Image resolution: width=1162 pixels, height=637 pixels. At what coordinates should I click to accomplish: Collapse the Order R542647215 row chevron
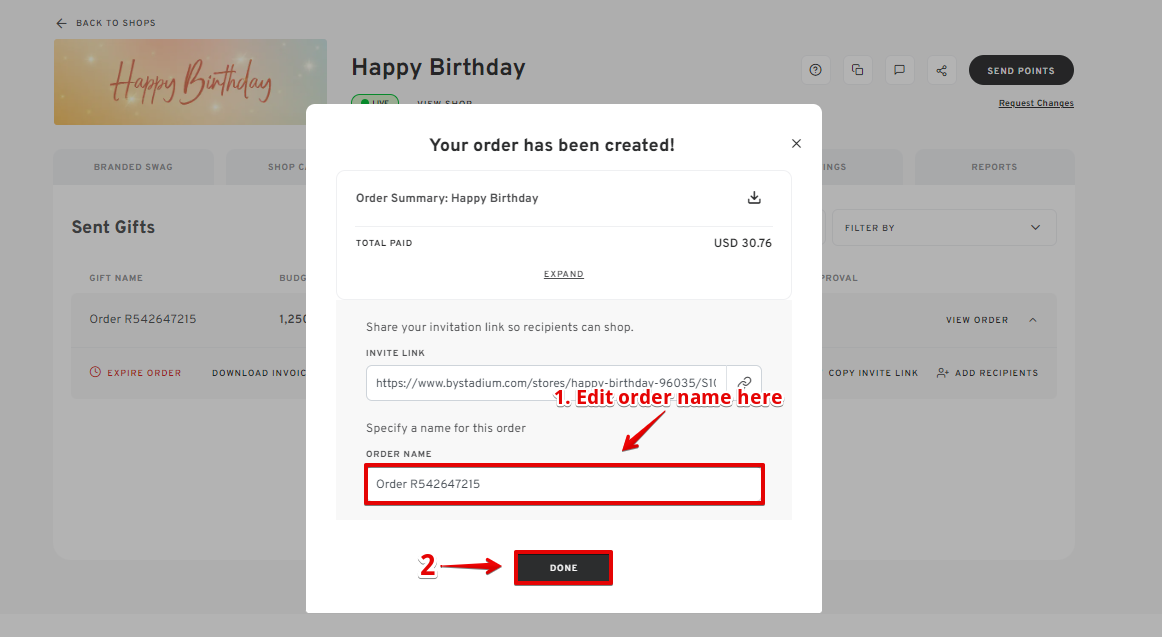[x=1033, y=320]
